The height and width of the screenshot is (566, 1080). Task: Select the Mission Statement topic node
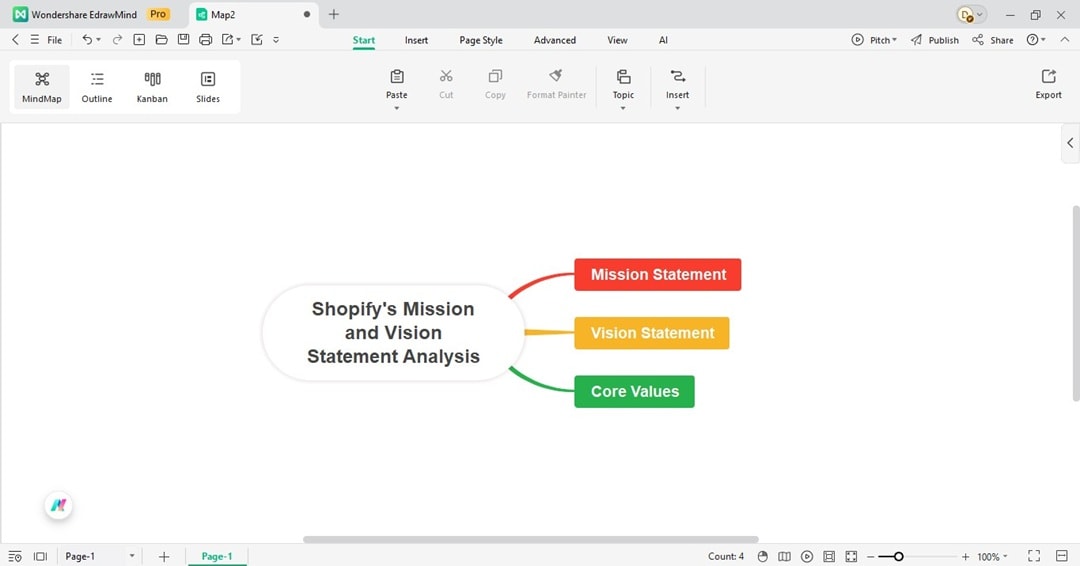(x=658, y=275)
